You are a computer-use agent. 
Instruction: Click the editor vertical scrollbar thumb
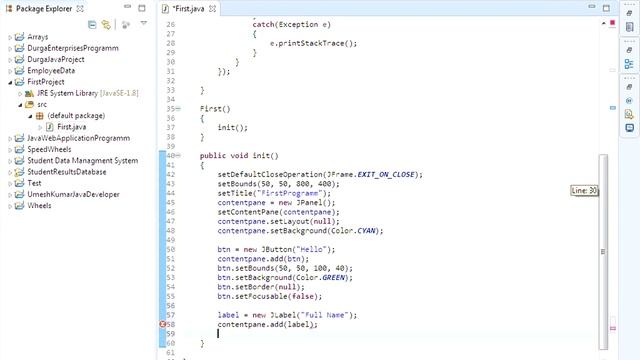click(603, 252)
